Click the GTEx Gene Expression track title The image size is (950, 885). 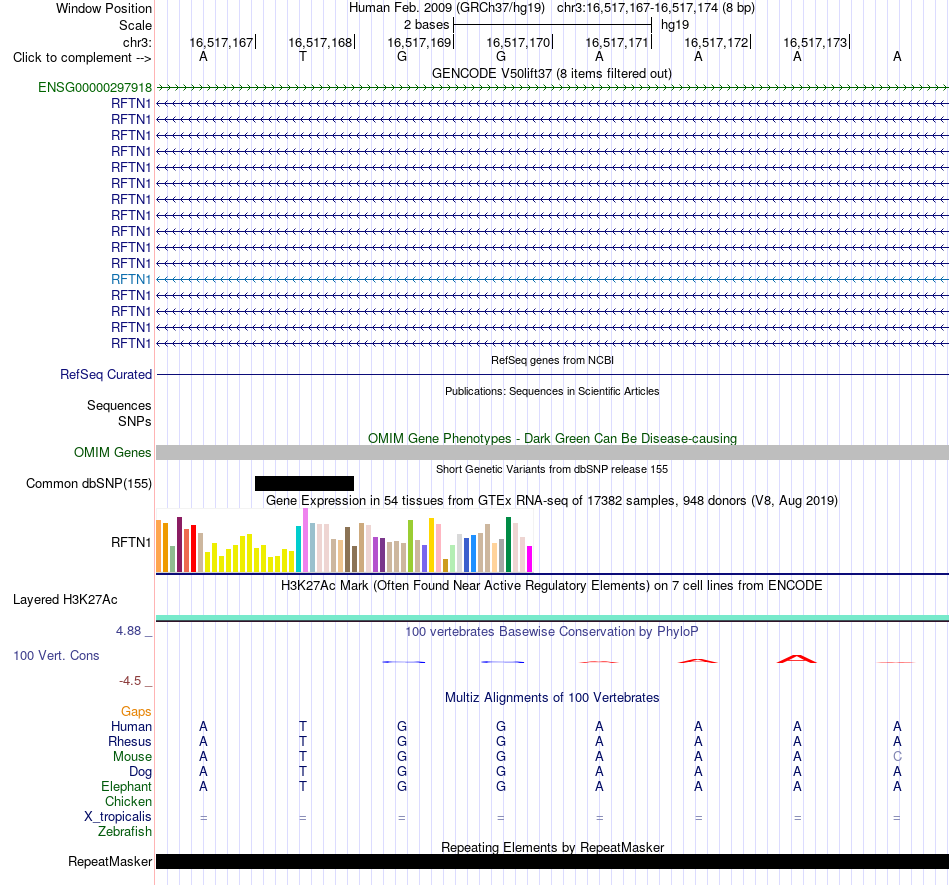[552, 501]
